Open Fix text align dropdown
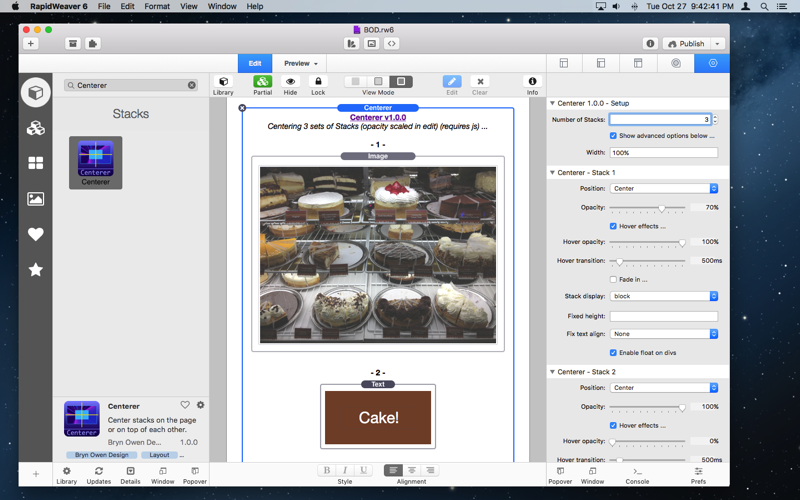This screenshot has height=500, width=800. (x=664, y=334)
